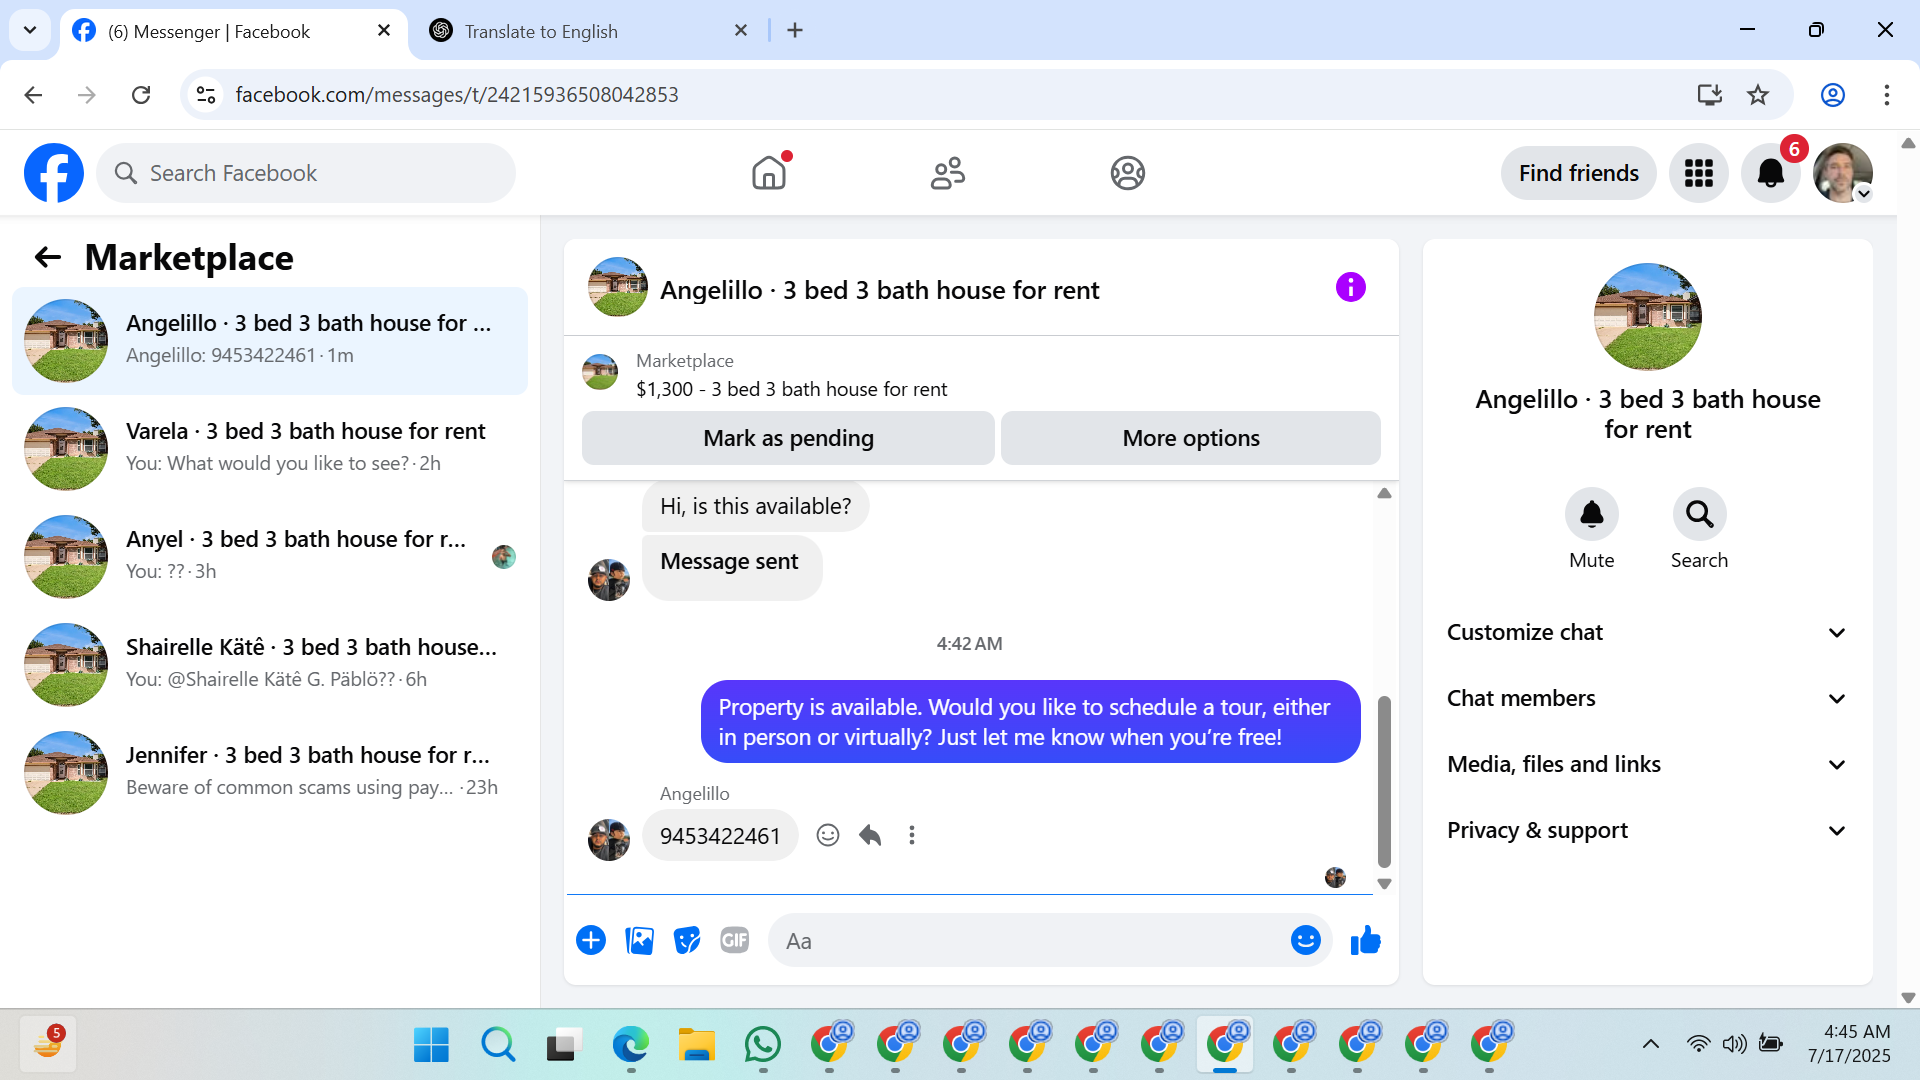Close the Translate to English tab

tap(741, 30)
